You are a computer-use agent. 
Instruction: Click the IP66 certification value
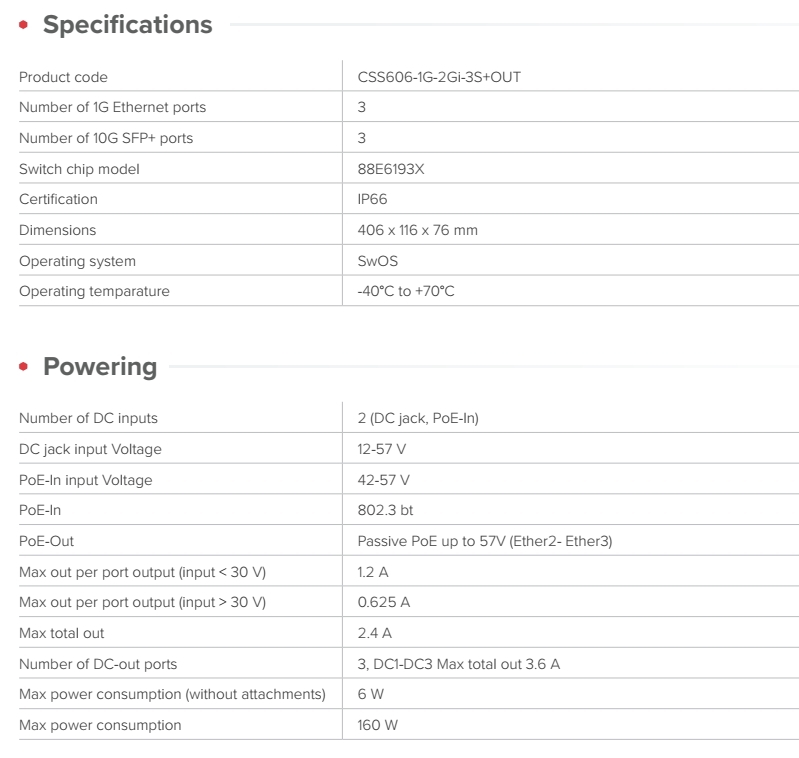(372, 199)
